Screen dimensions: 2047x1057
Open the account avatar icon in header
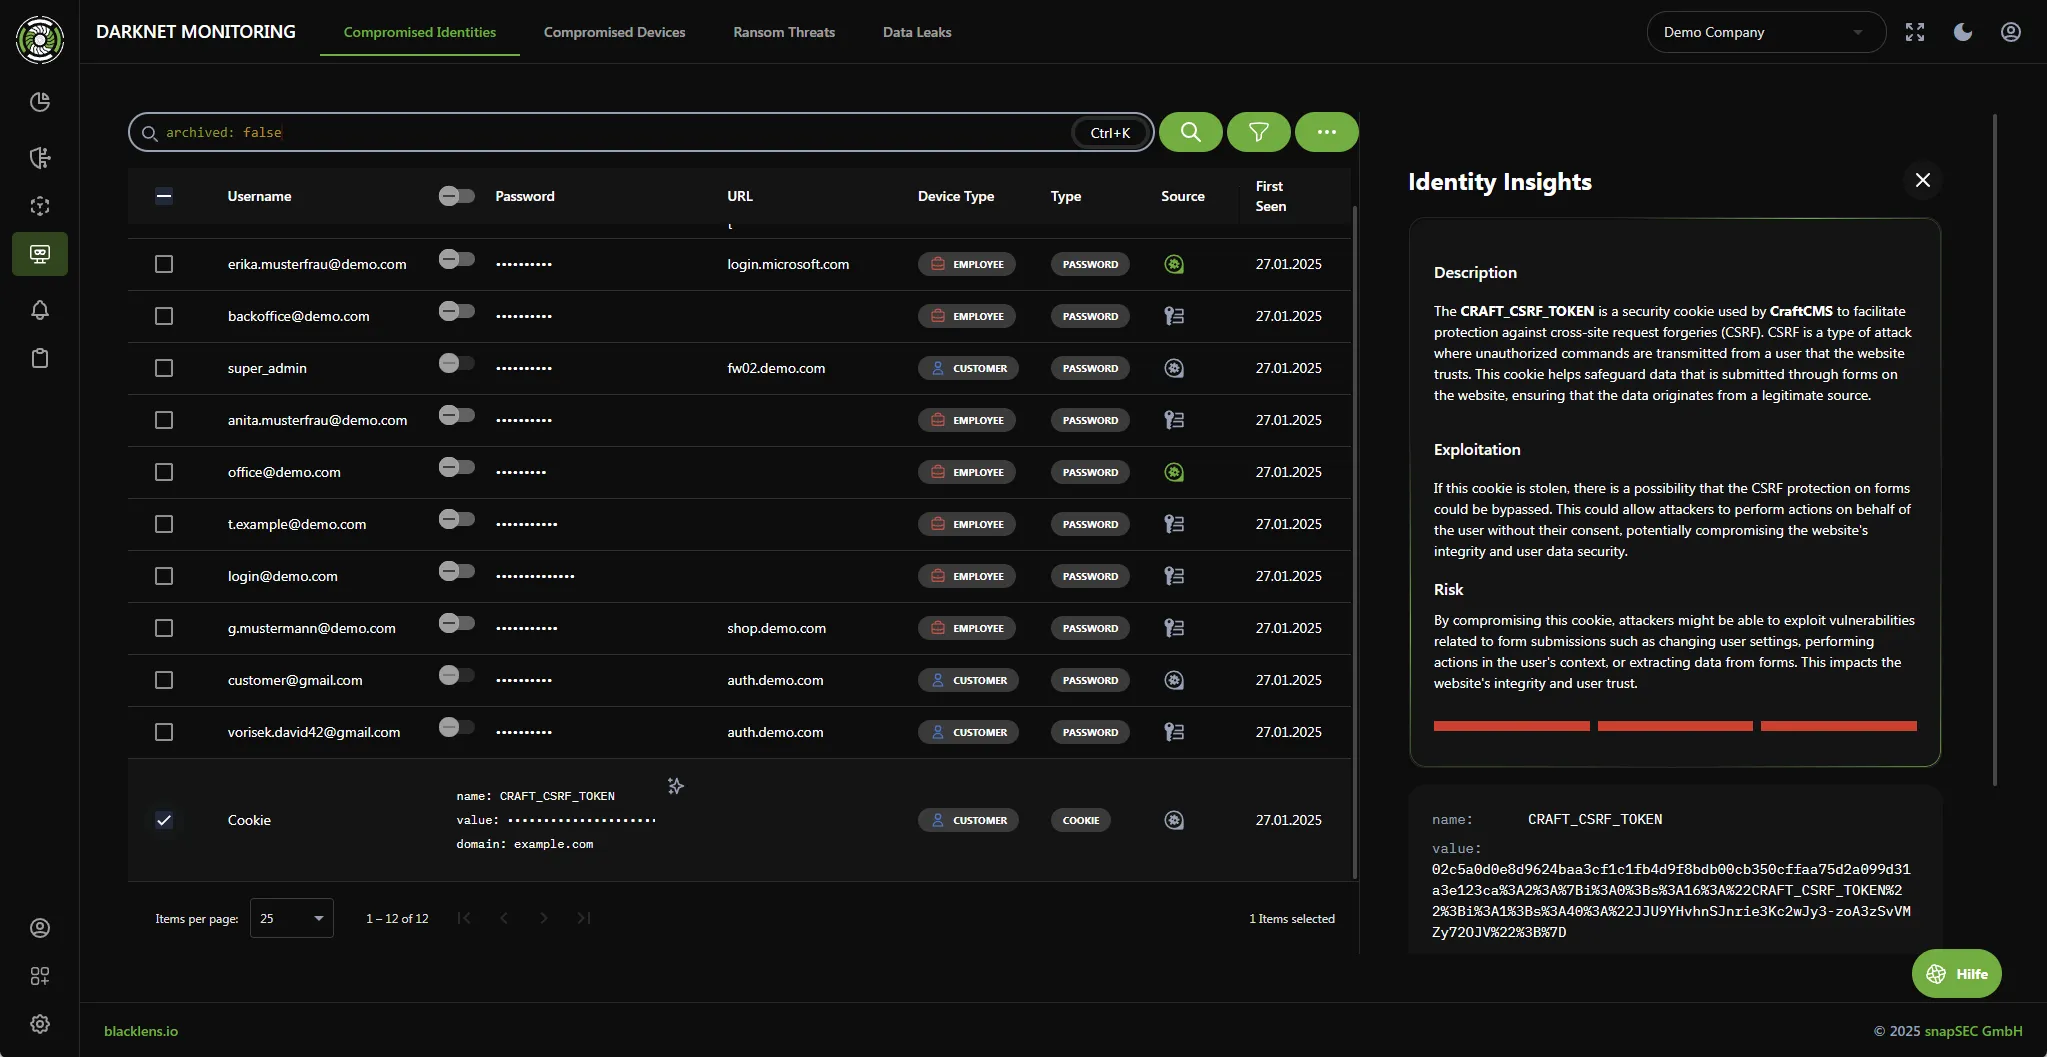(x=2011, y=32)
